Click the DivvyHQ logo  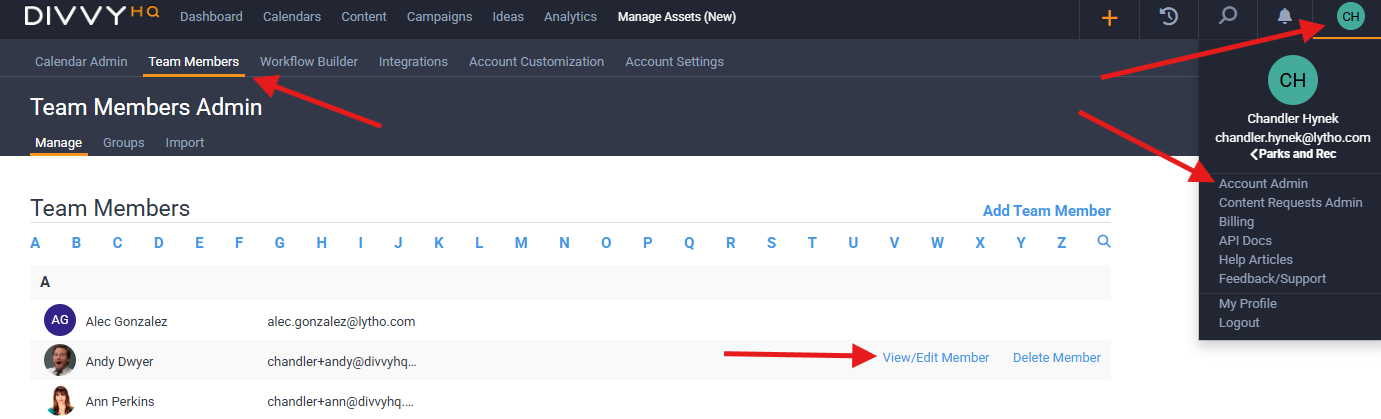pos(91,16)
